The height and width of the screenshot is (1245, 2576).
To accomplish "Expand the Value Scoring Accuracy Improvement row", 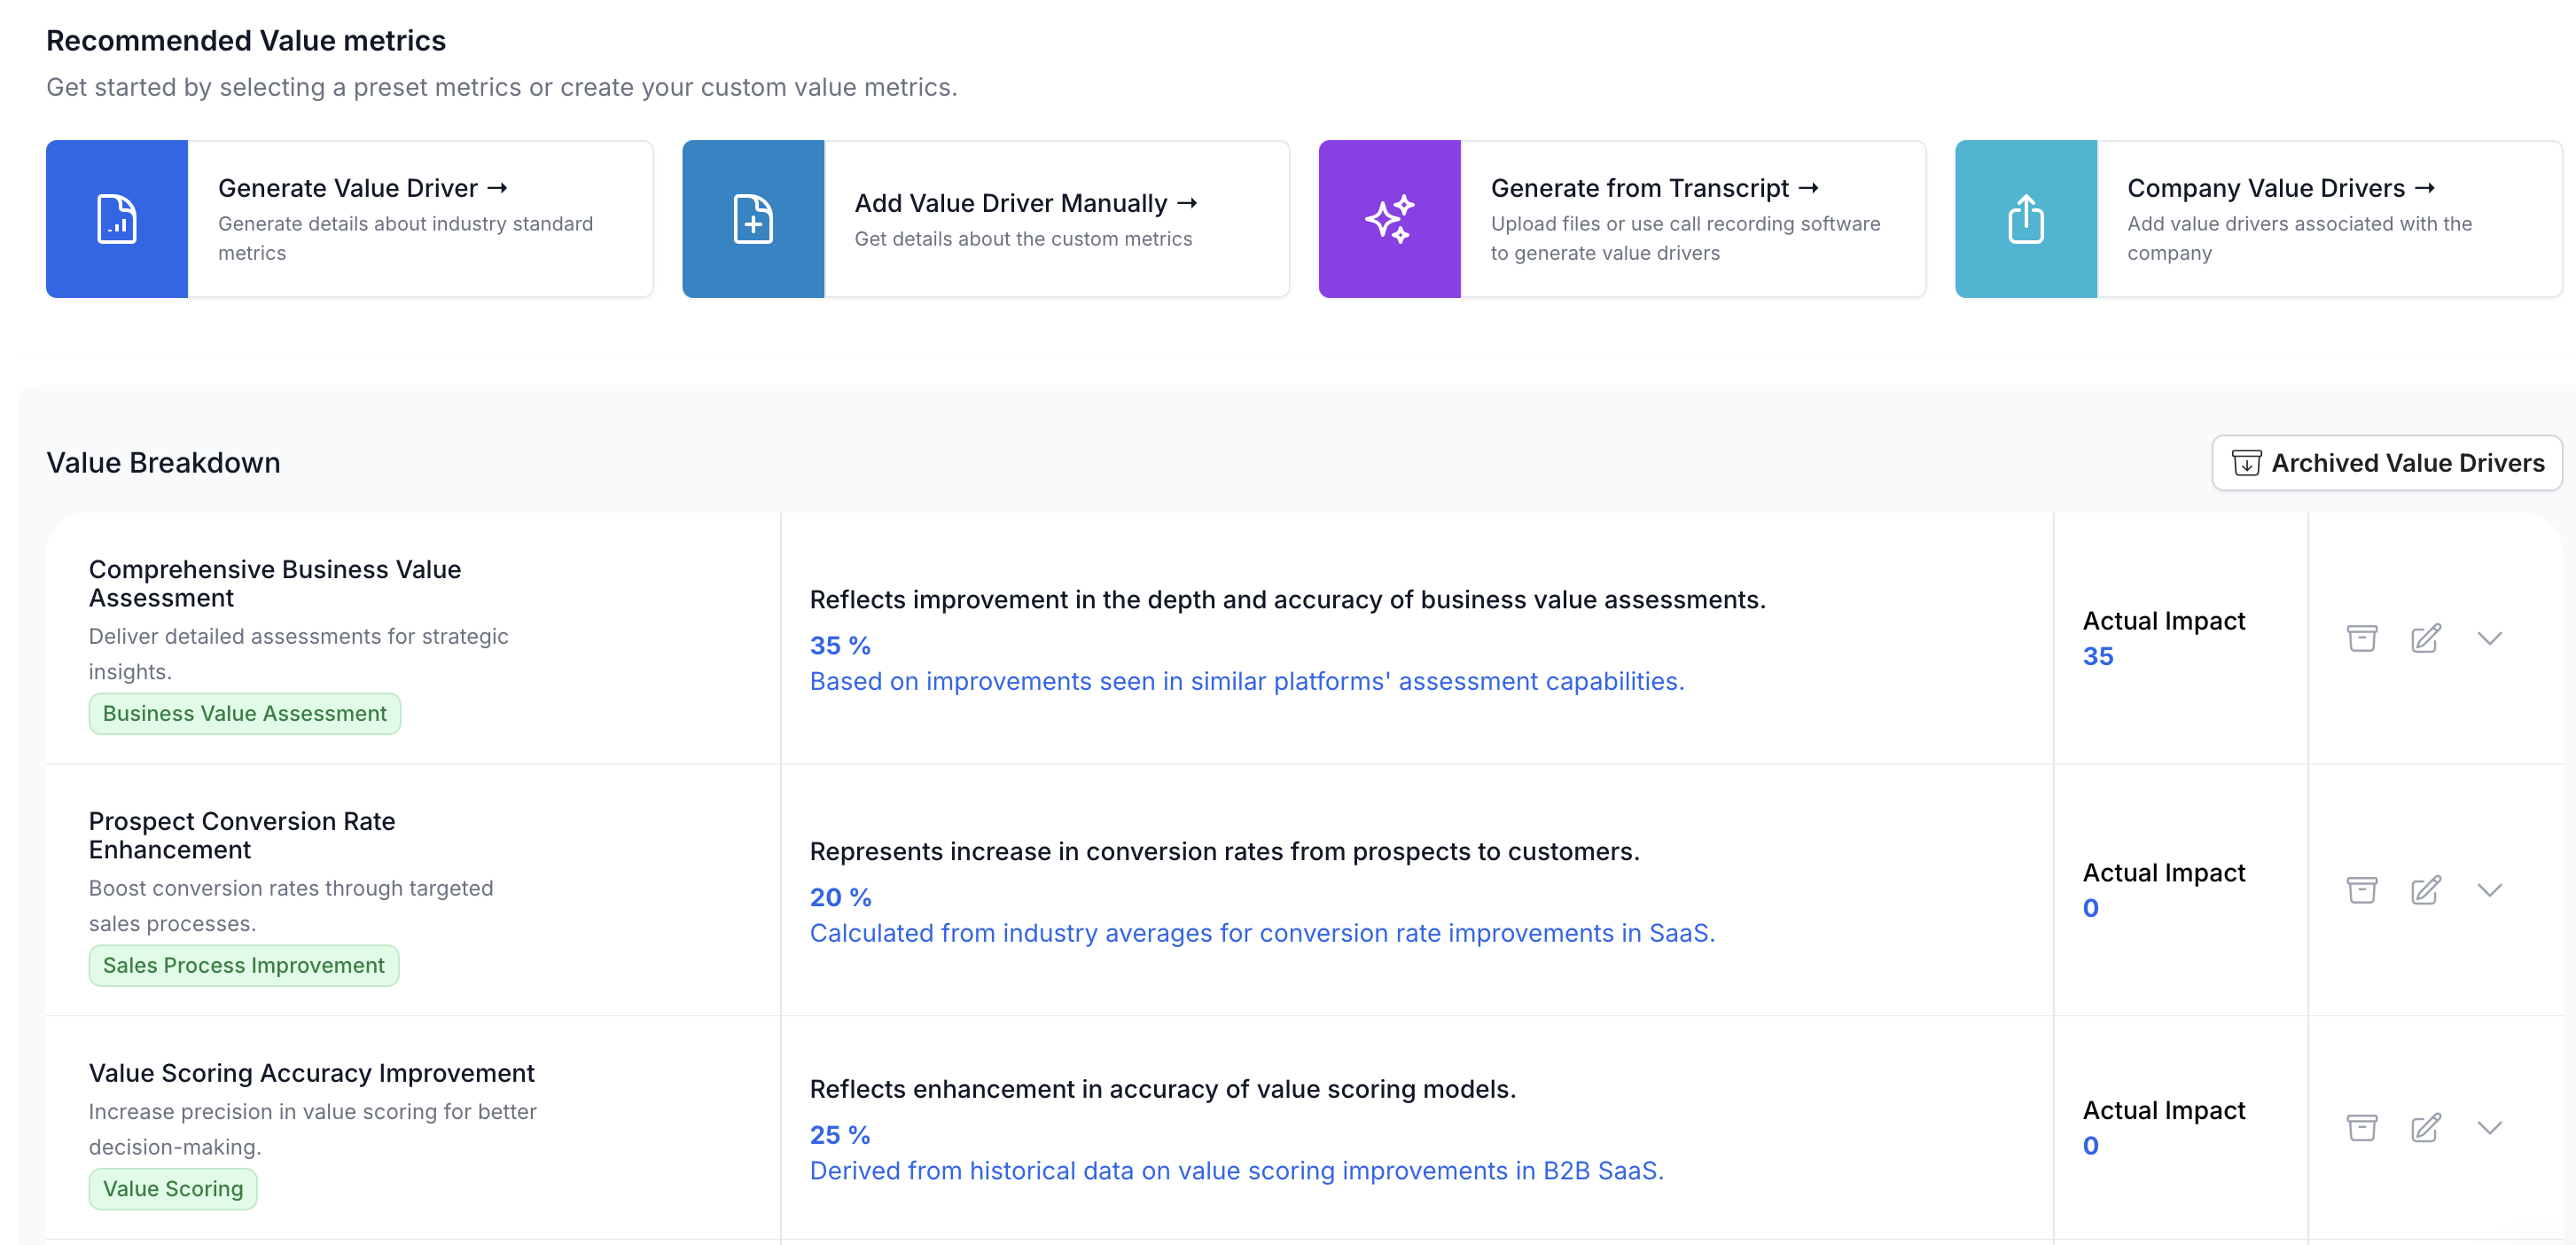I will click(x=2489, y=1128).
